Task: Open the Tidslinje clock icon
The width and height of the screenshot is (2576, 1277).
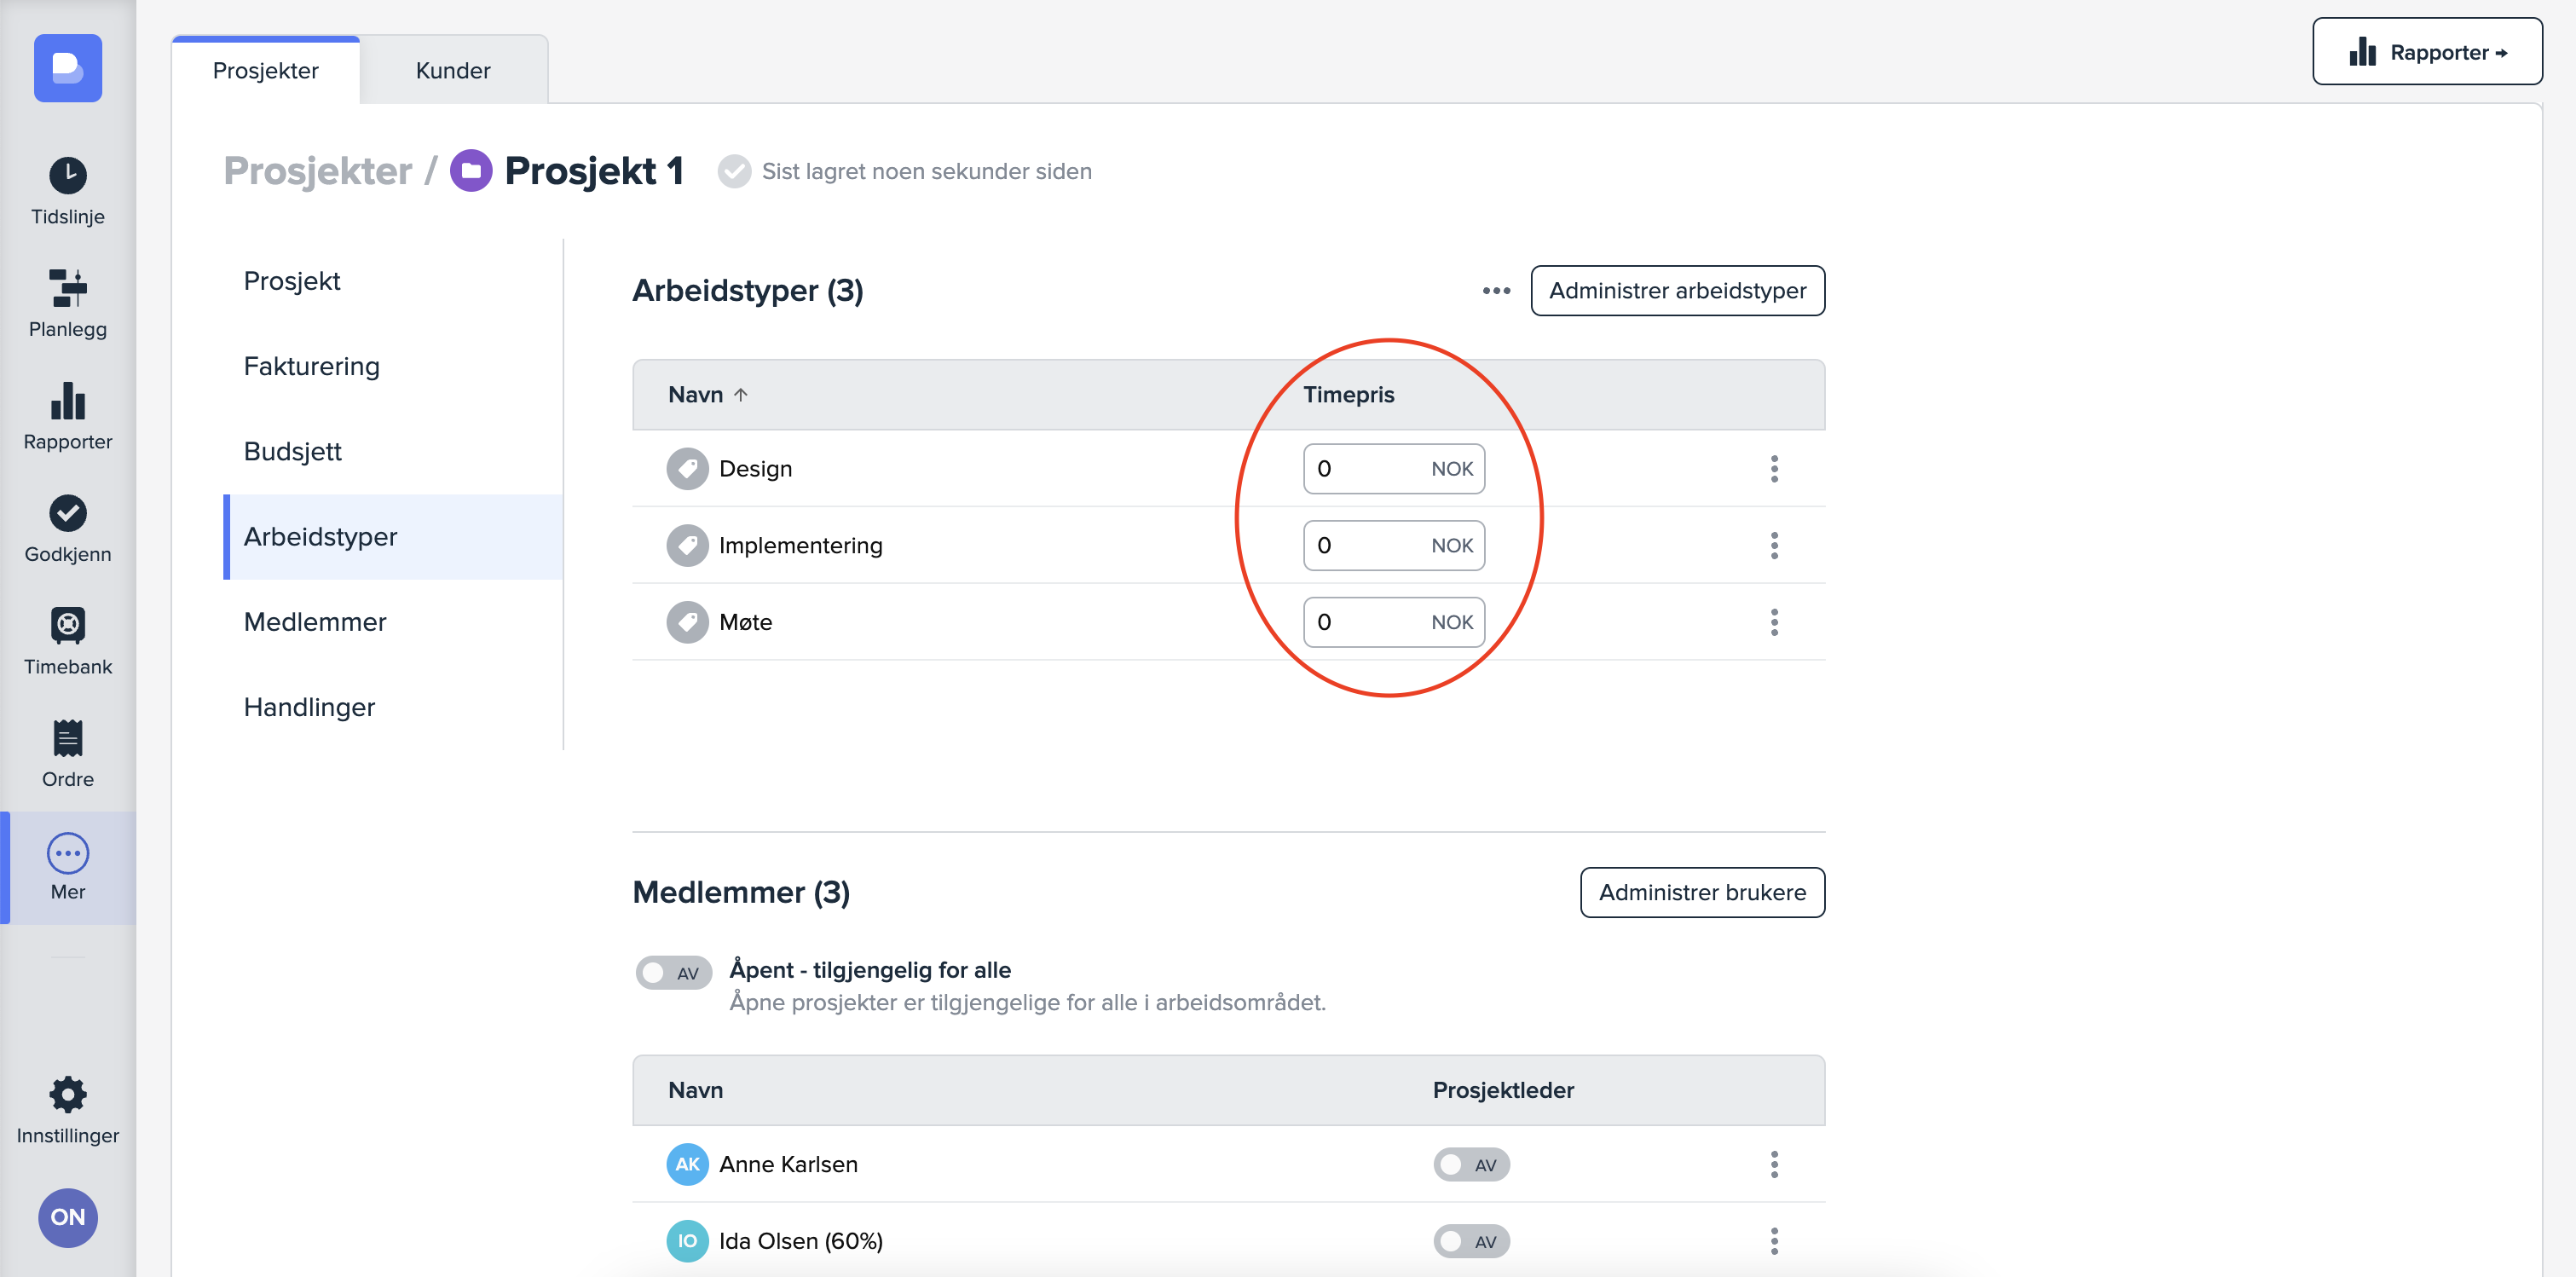Action: [x=68, y=176]
